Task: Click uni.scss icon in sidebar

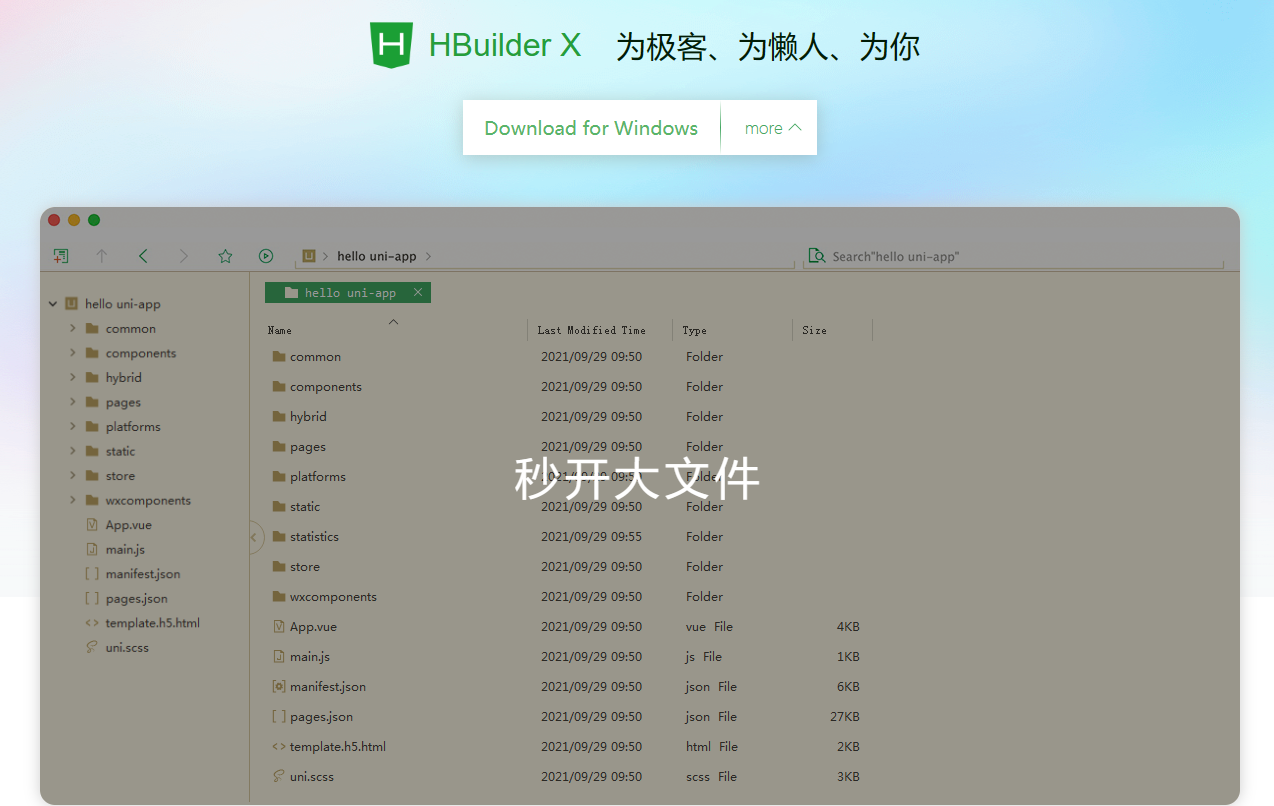Action: 92,647
